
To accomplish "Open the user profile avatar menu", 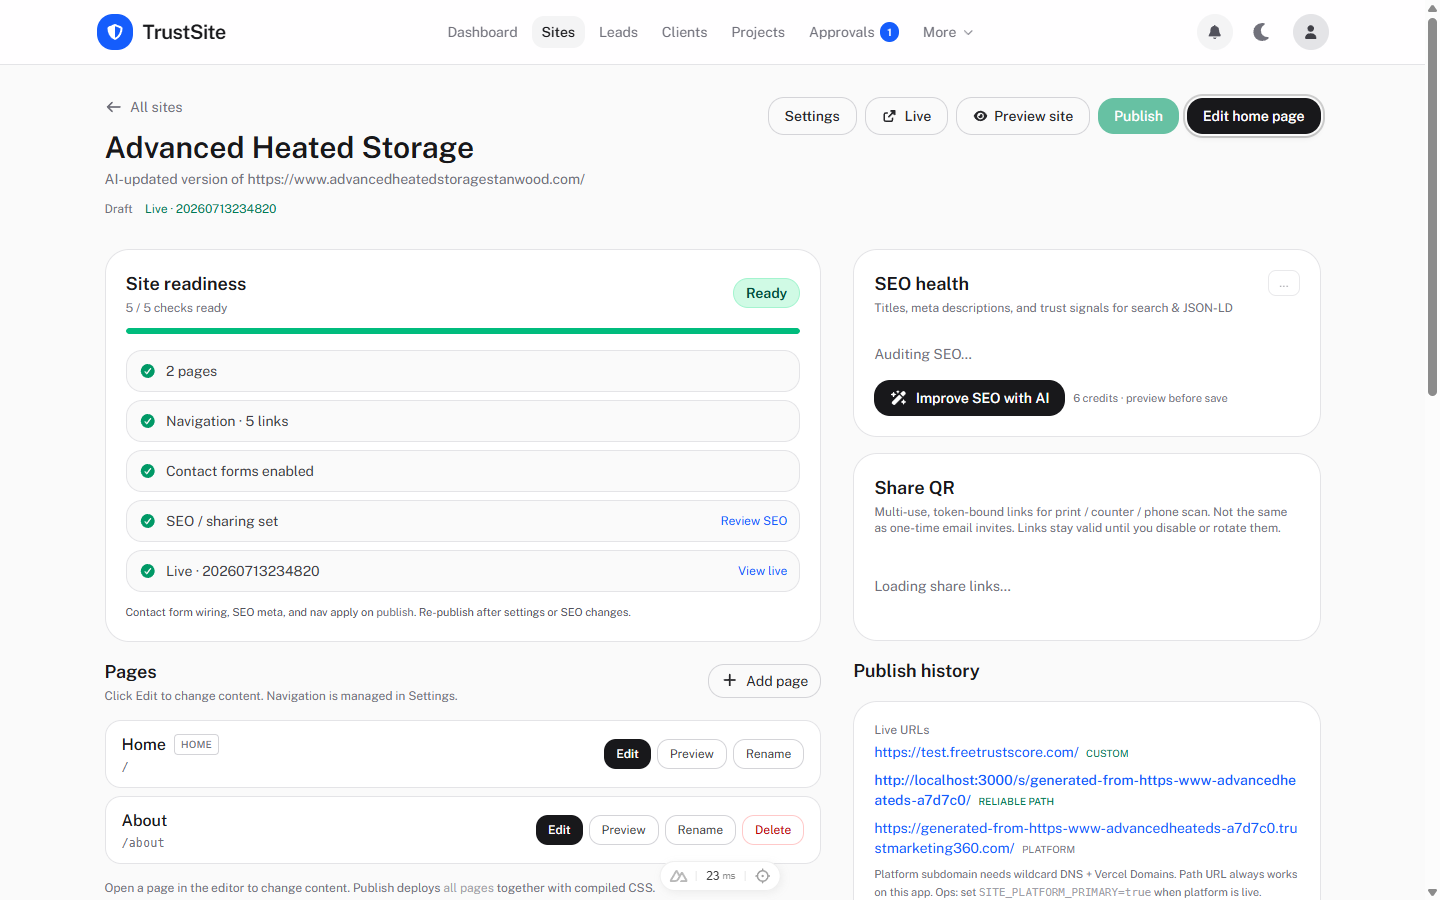I will tap(1311, 32).
